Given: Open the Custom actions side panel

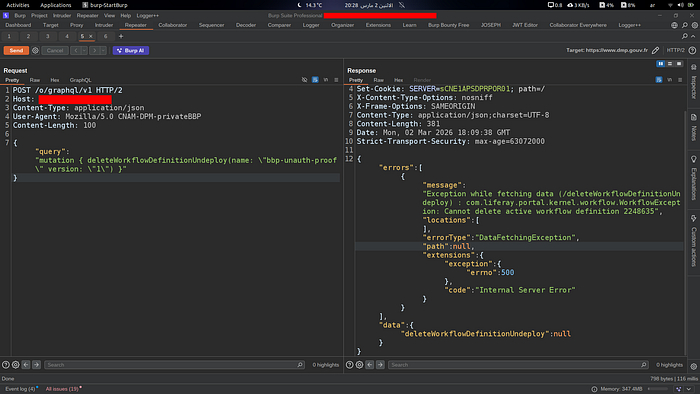Looking at the screenshot, I should coord(694,241).
